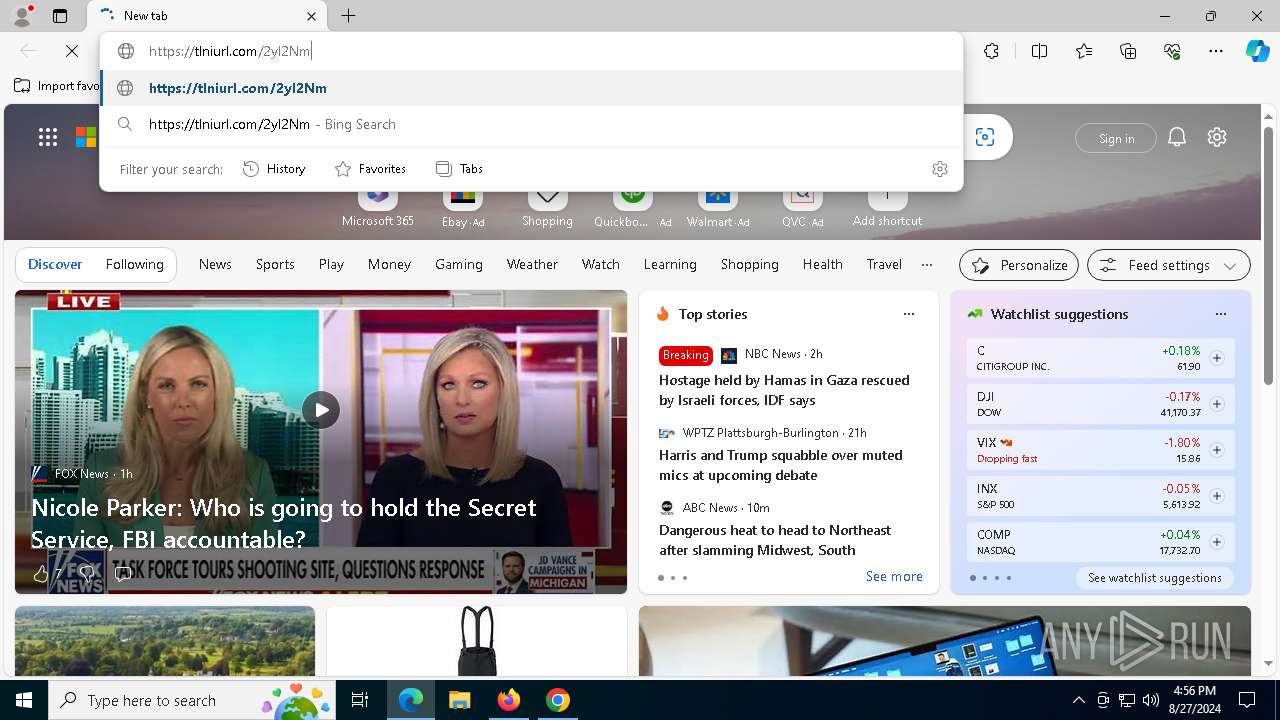Open Collections toolbar icon

click(x=1128, y=51)
